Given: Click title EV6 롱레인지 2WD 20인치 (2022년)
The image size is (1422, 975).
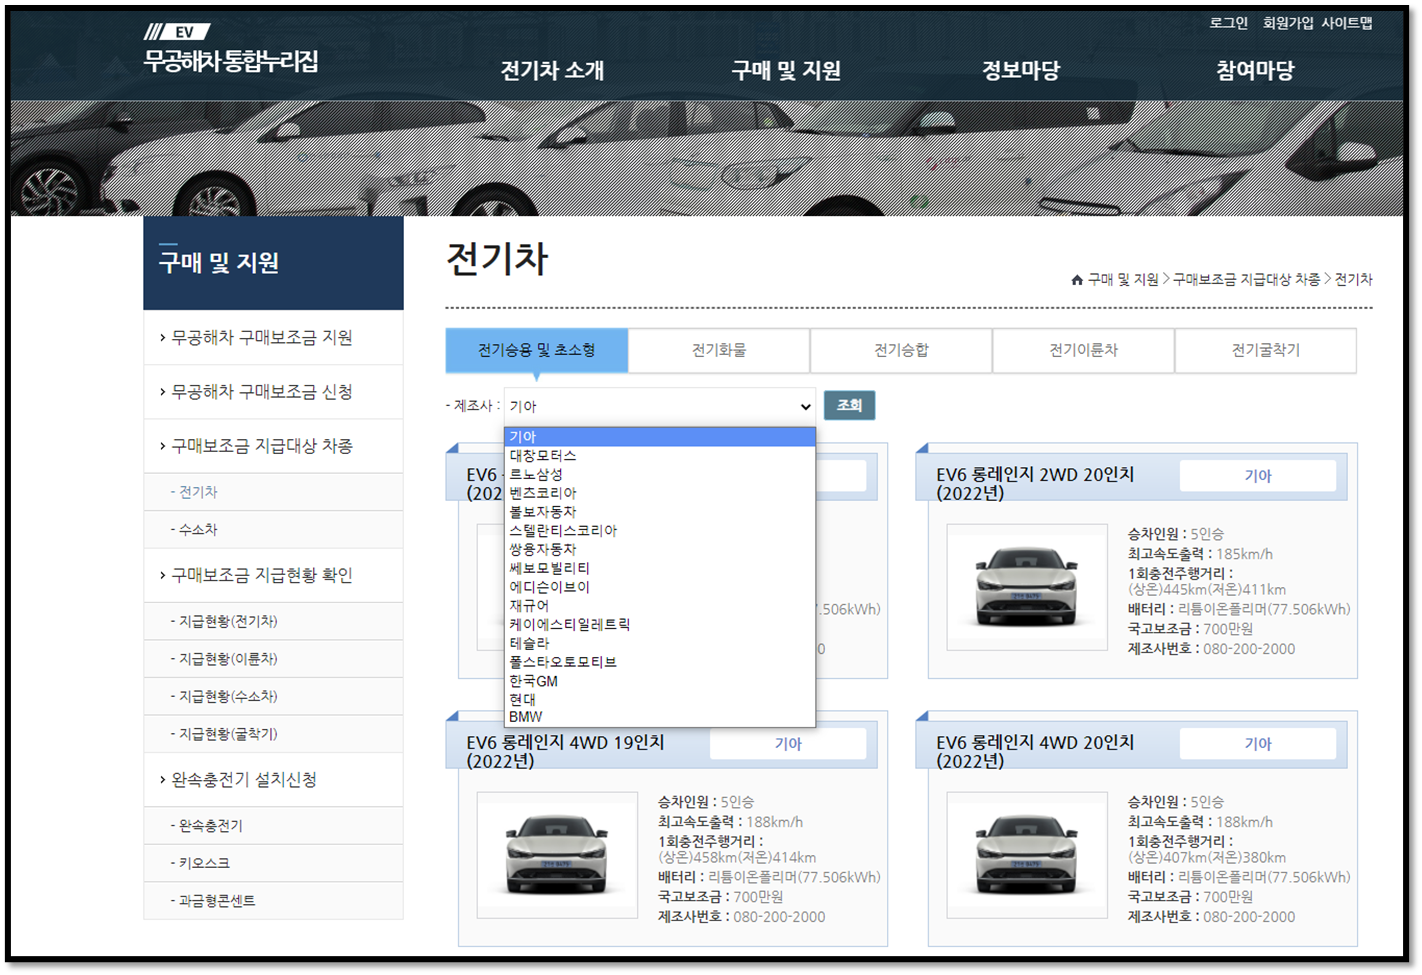Looking at the screenshot, I should point(1035,484).
